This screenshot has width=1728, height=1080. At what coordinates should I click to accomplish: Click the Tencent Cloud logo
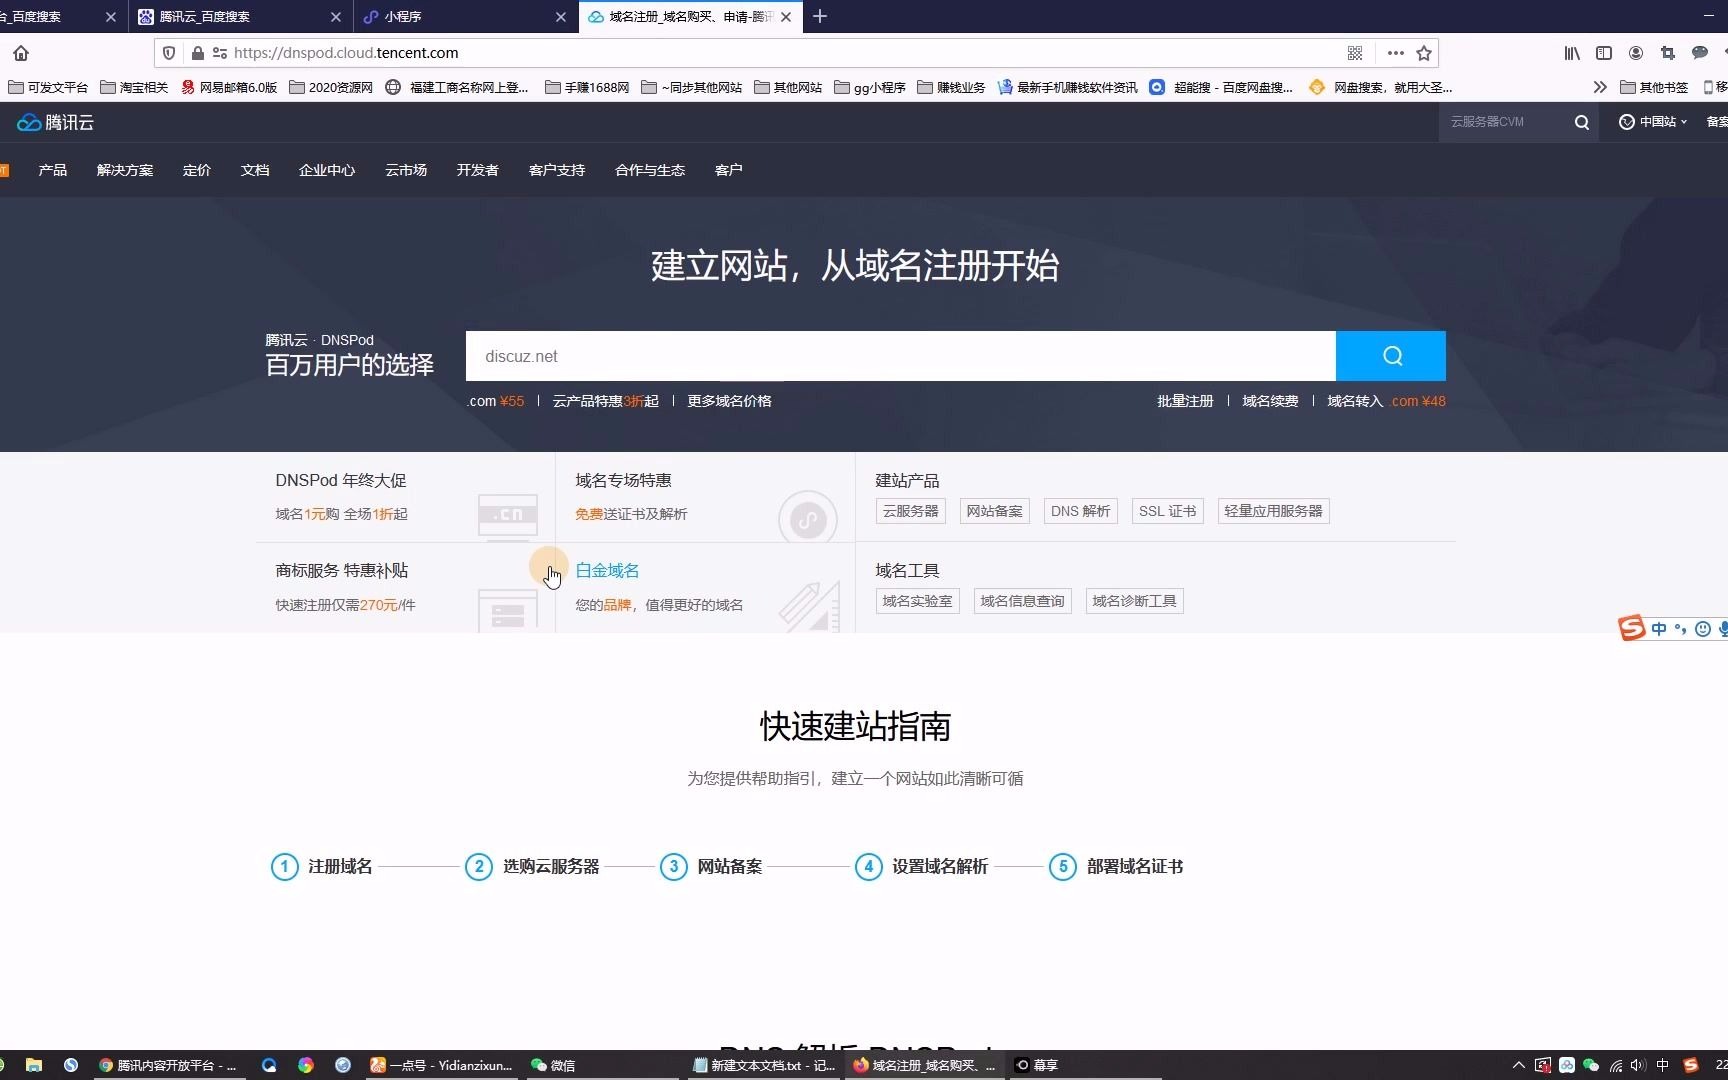[55, 122]
